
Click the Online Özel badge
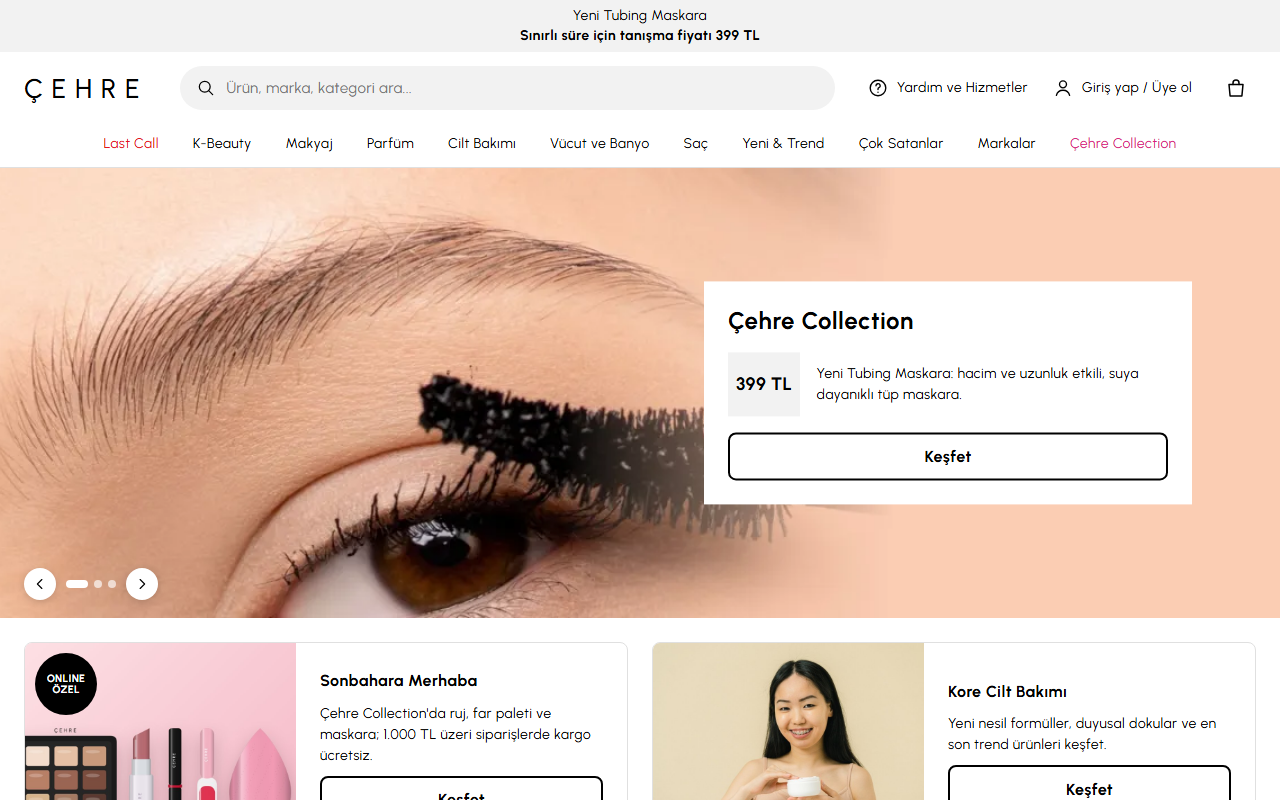66,684
